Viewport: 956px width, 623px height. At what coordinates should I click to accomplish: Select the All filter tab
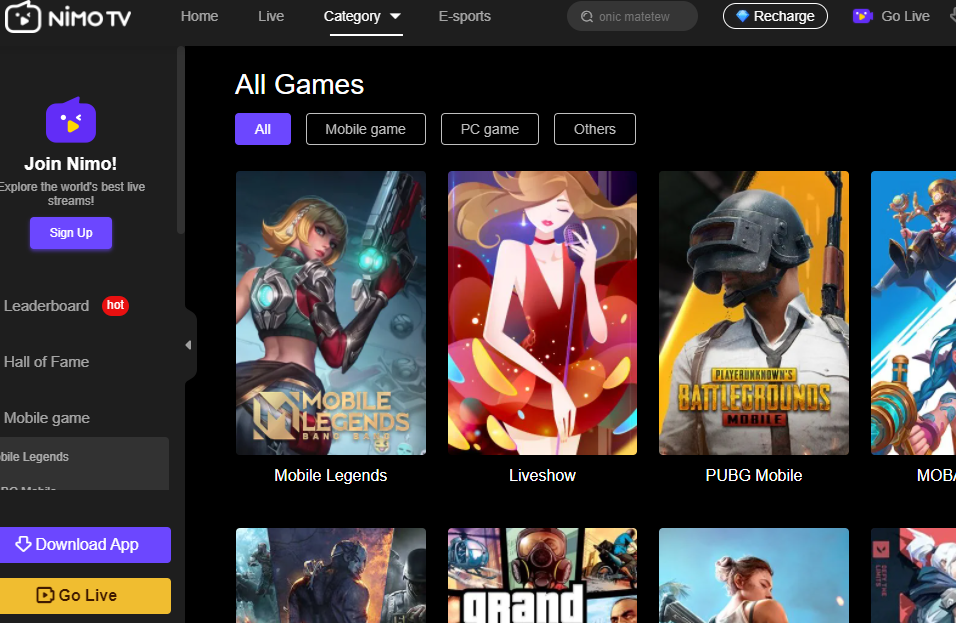pos(263,129)
